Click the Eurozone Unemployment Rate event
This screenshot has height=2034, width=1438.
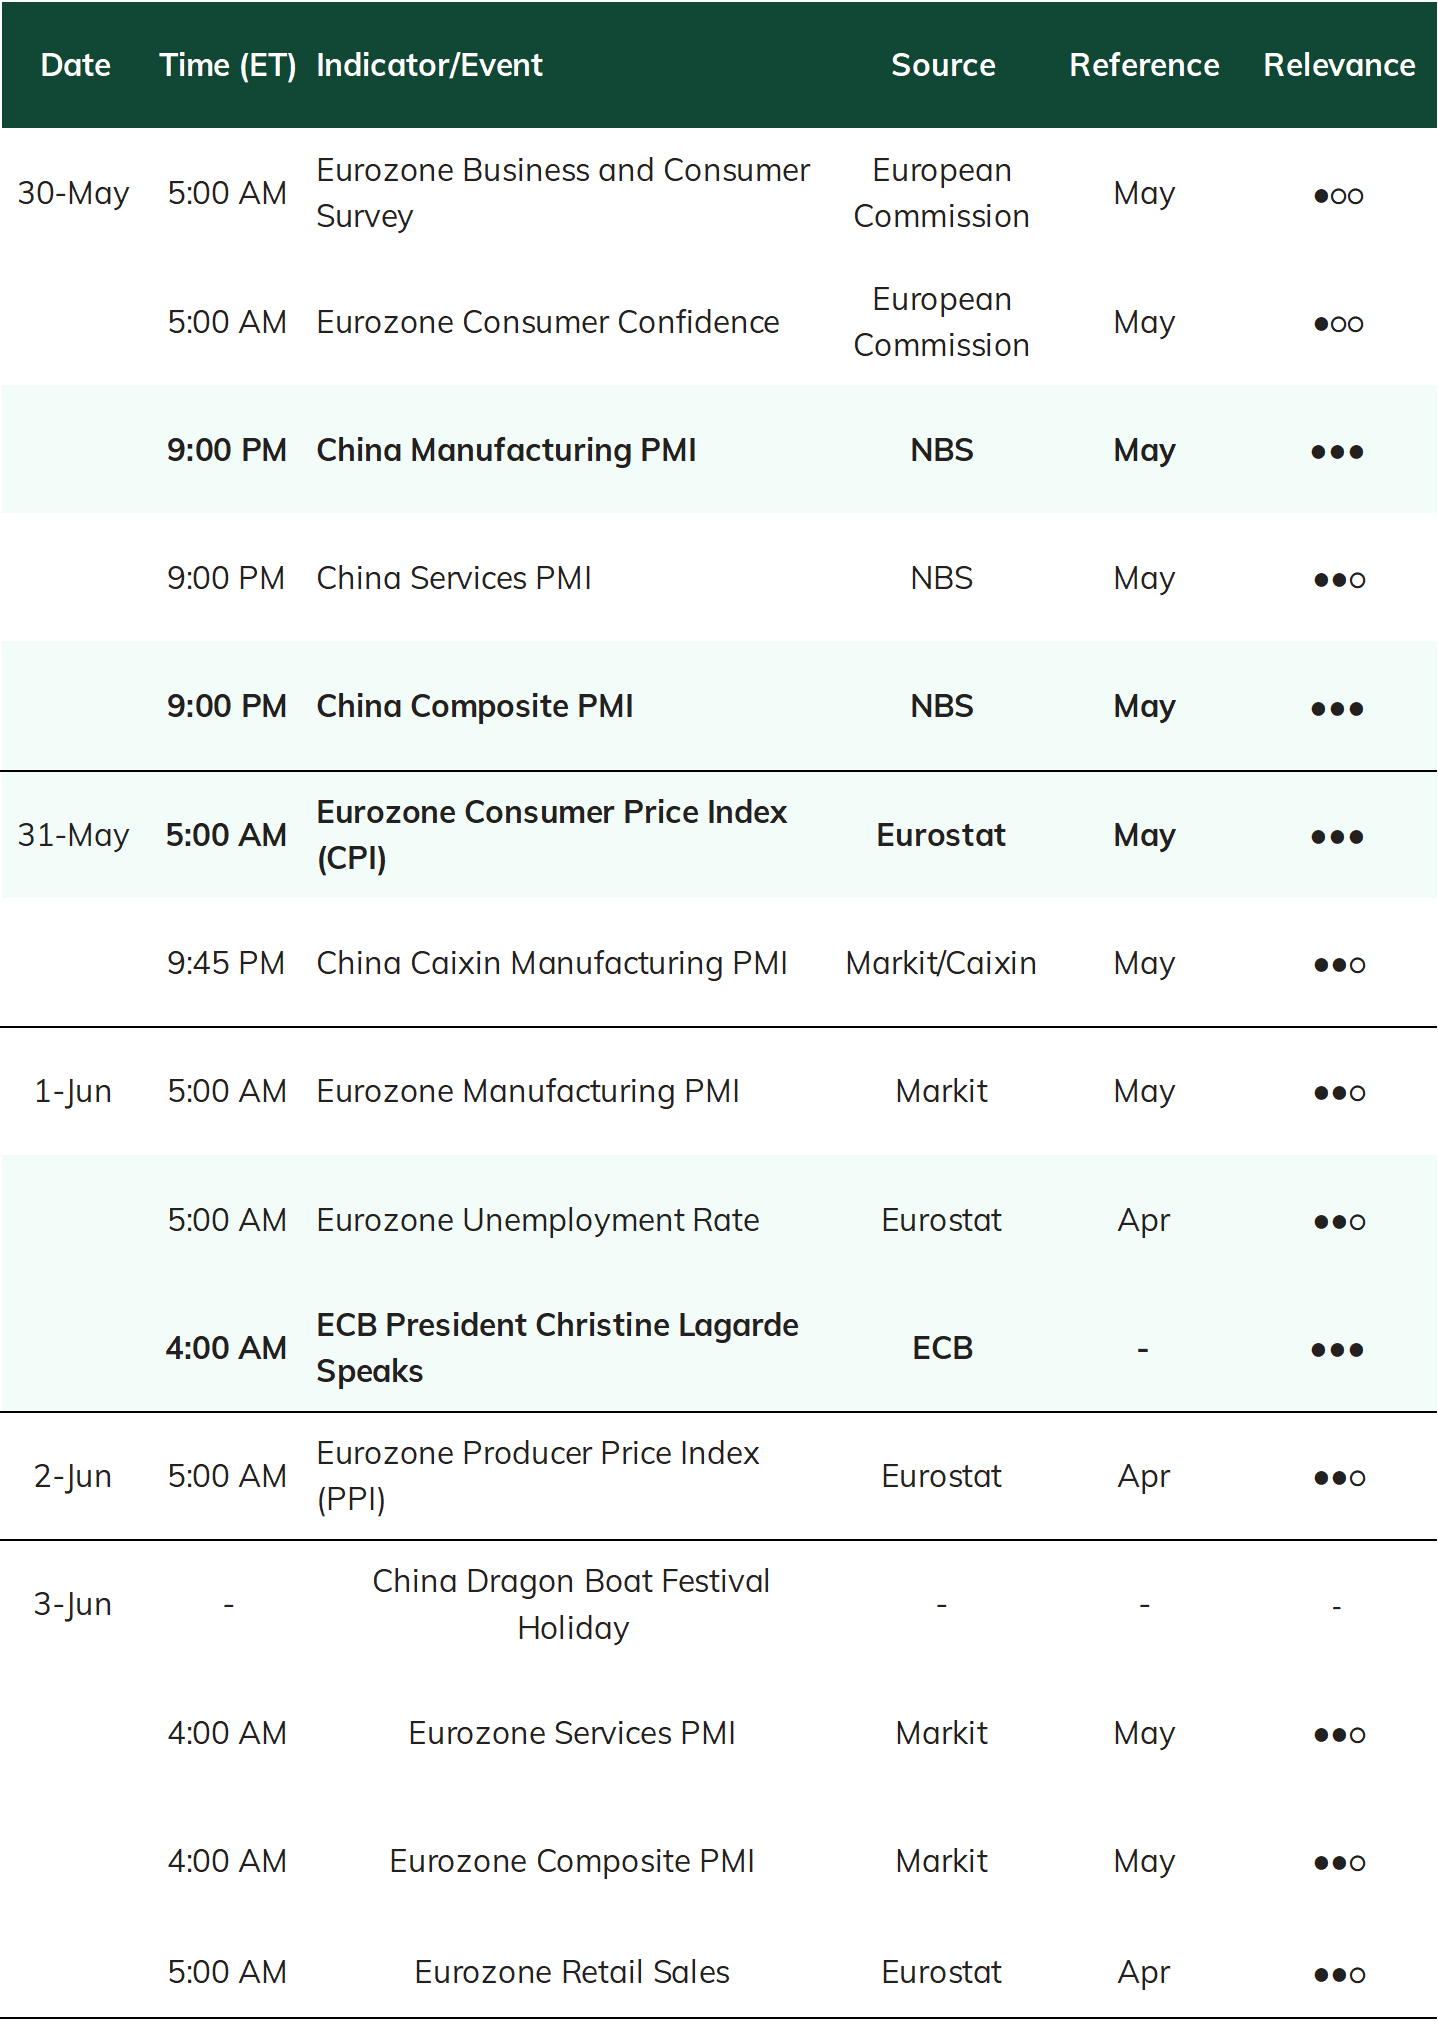[538, 1220]
